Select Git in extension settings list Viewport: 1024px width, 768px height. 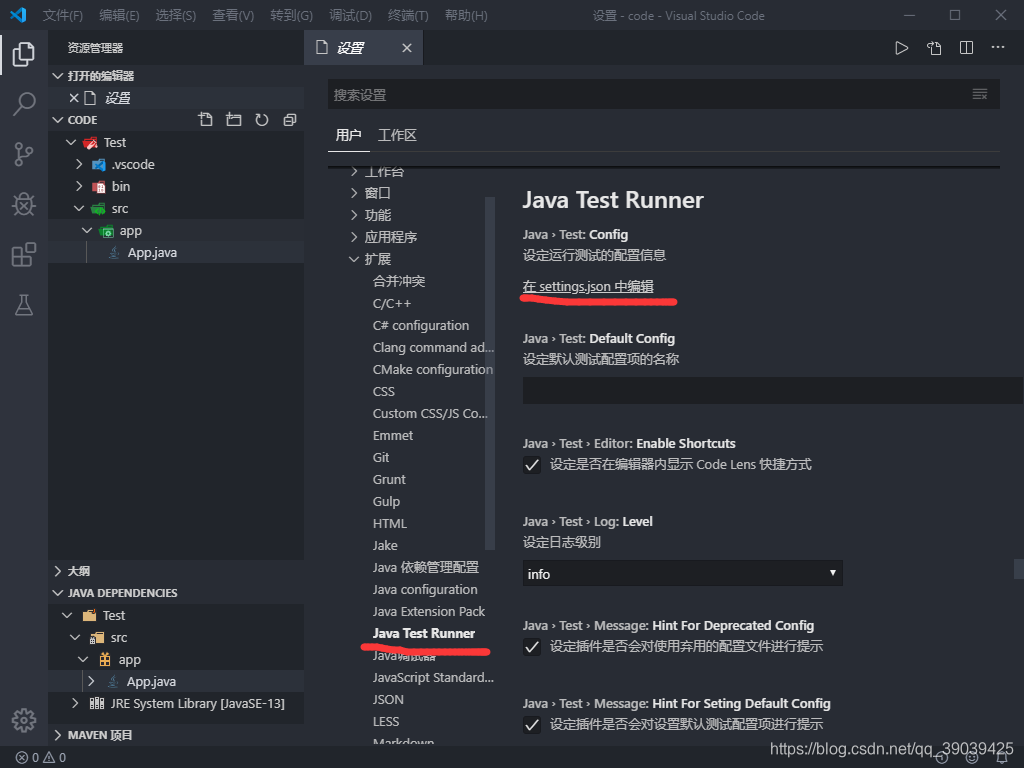click(381, 458)
